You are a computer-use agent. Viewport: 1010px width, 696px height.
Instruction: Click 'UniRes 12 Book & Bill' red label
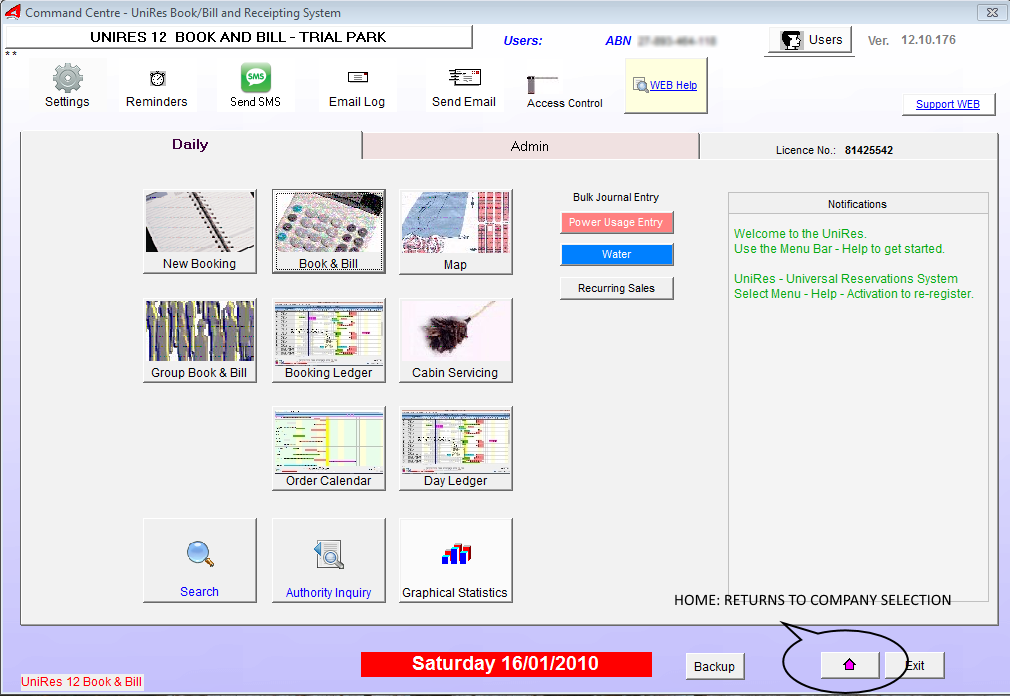(x=82, y=682)
